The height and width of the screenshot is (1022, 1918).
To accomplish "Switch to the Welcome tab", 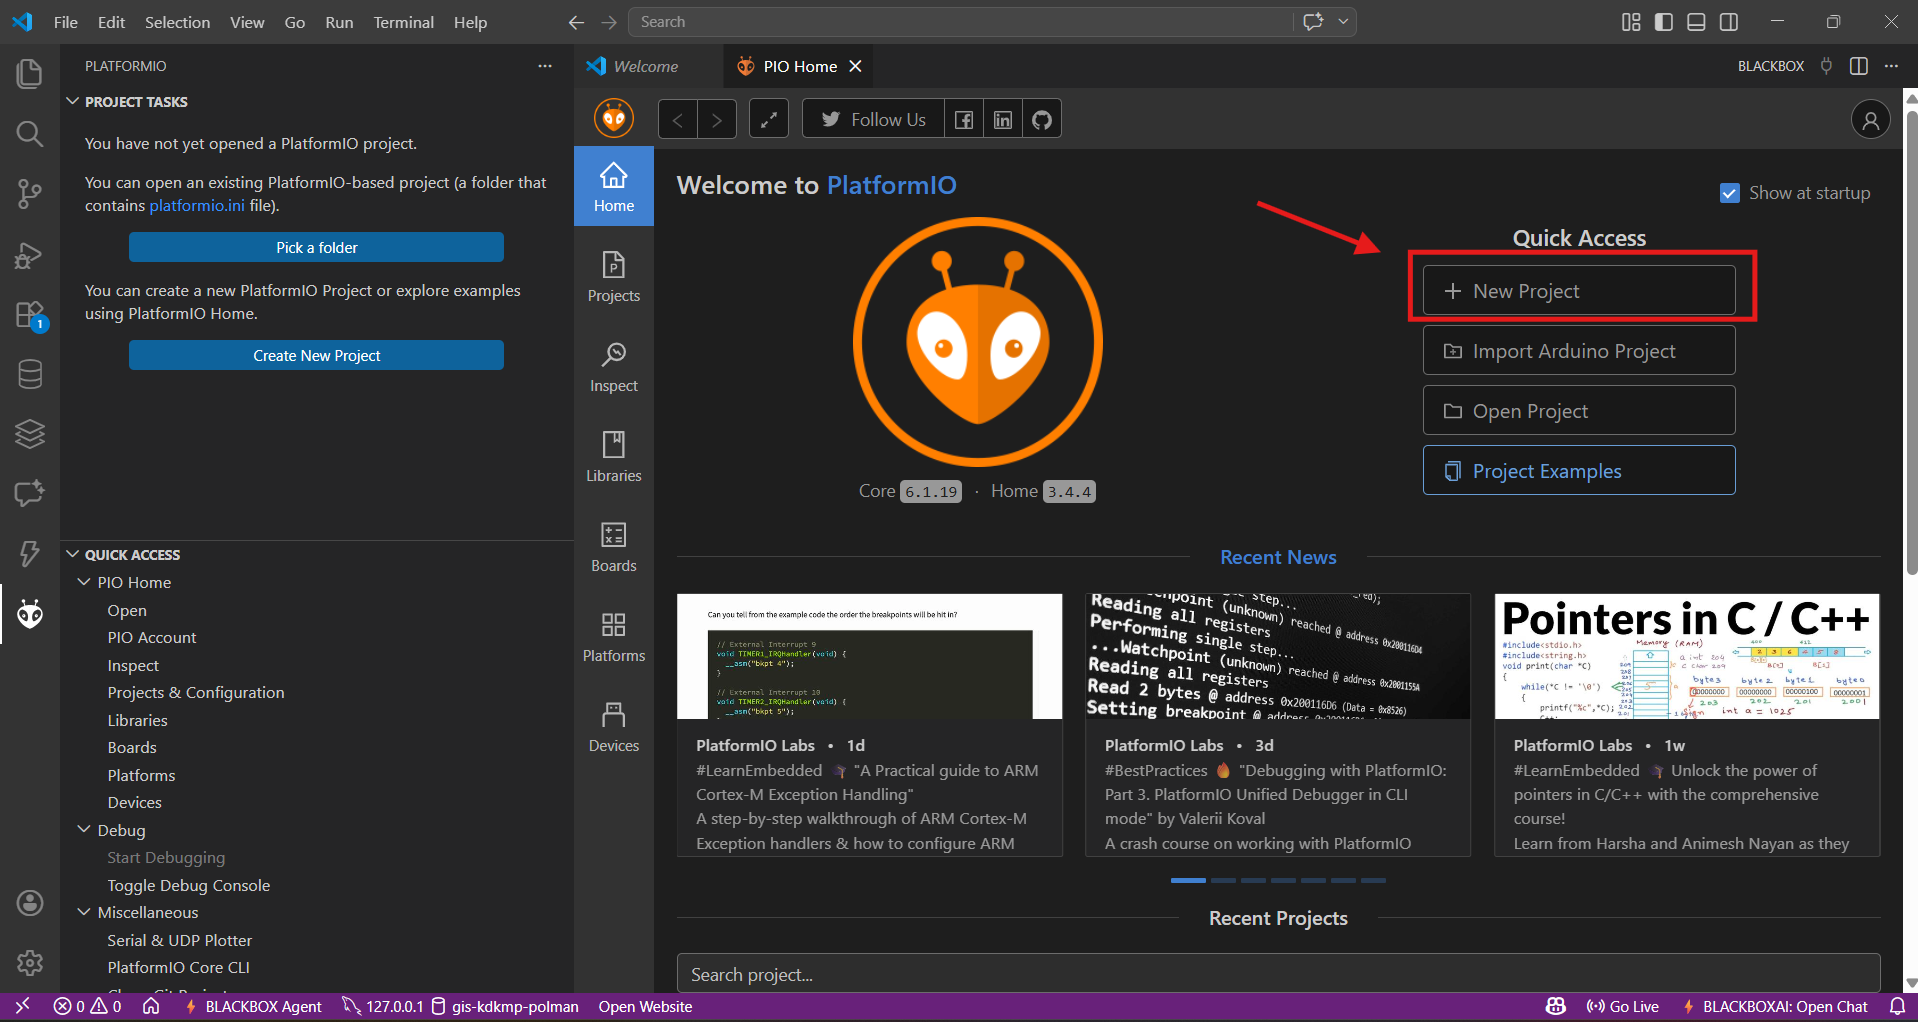I will [x=646, y=66].
